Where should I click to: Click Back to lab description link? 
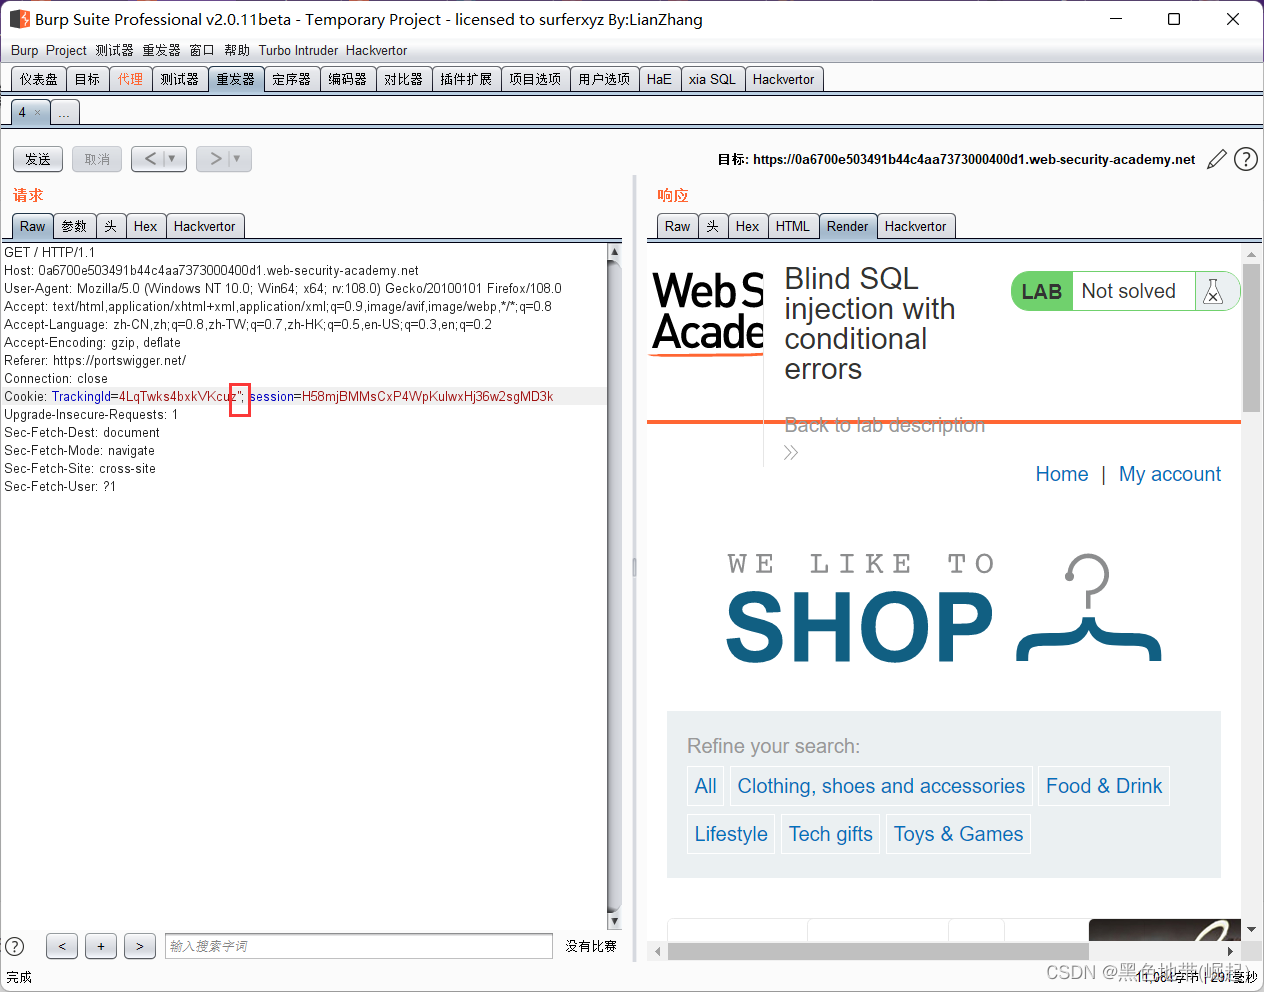885,425
